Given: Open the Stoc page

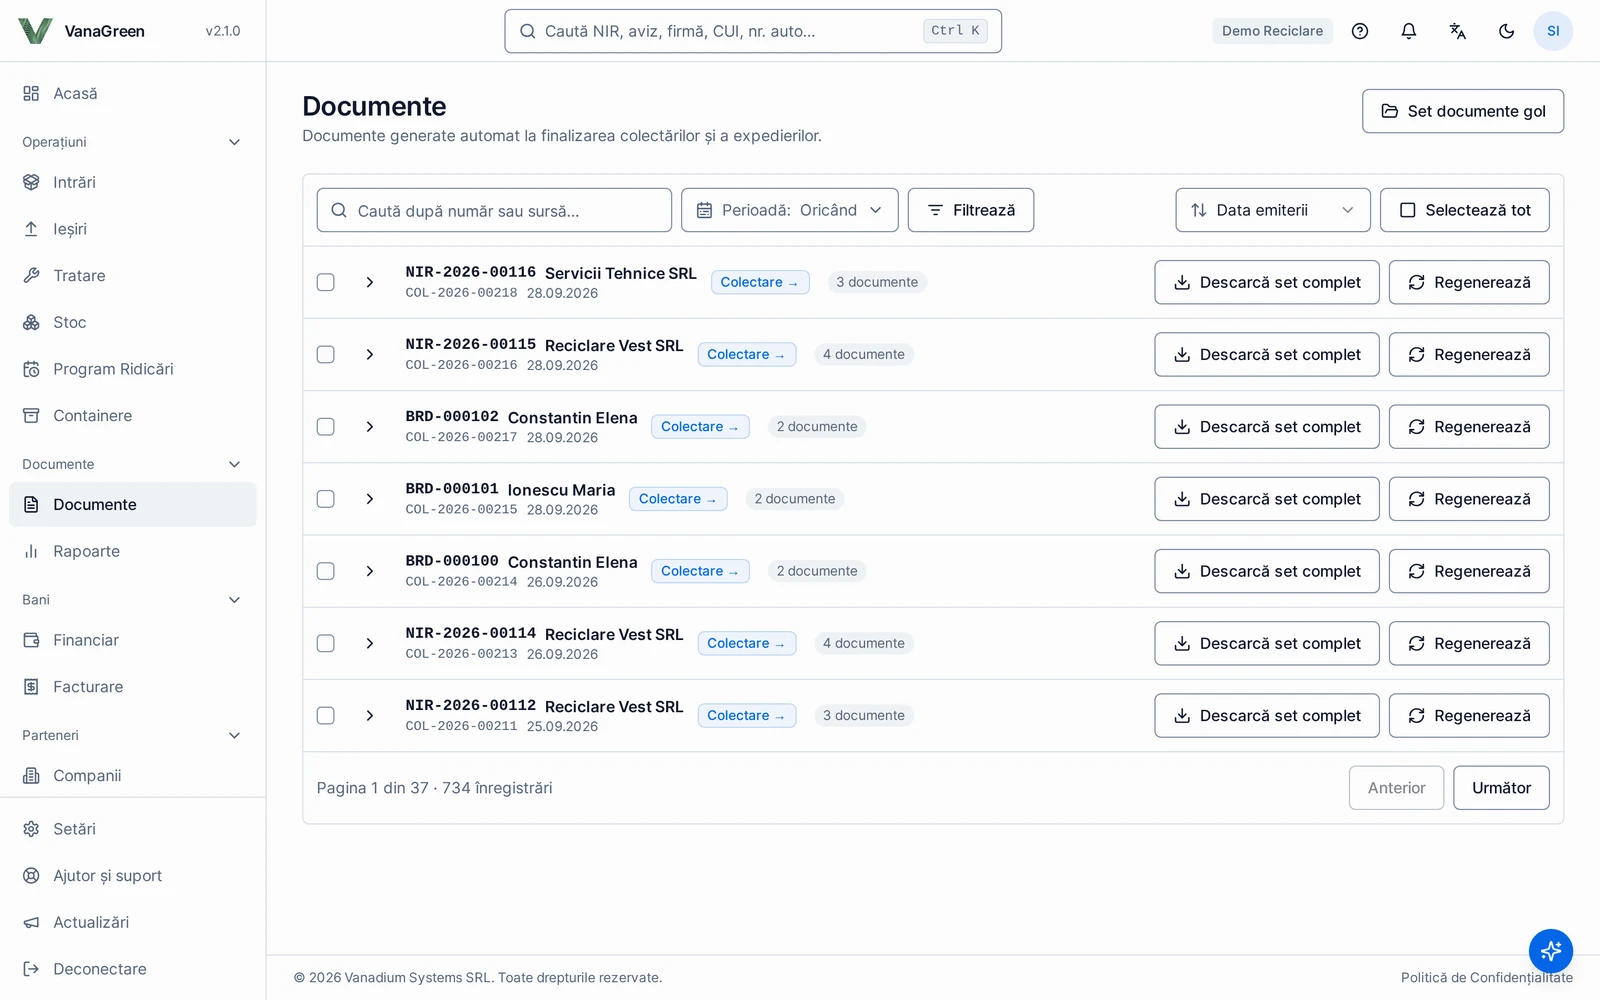Looking at the screenshot, I should (x=133, y=322).
